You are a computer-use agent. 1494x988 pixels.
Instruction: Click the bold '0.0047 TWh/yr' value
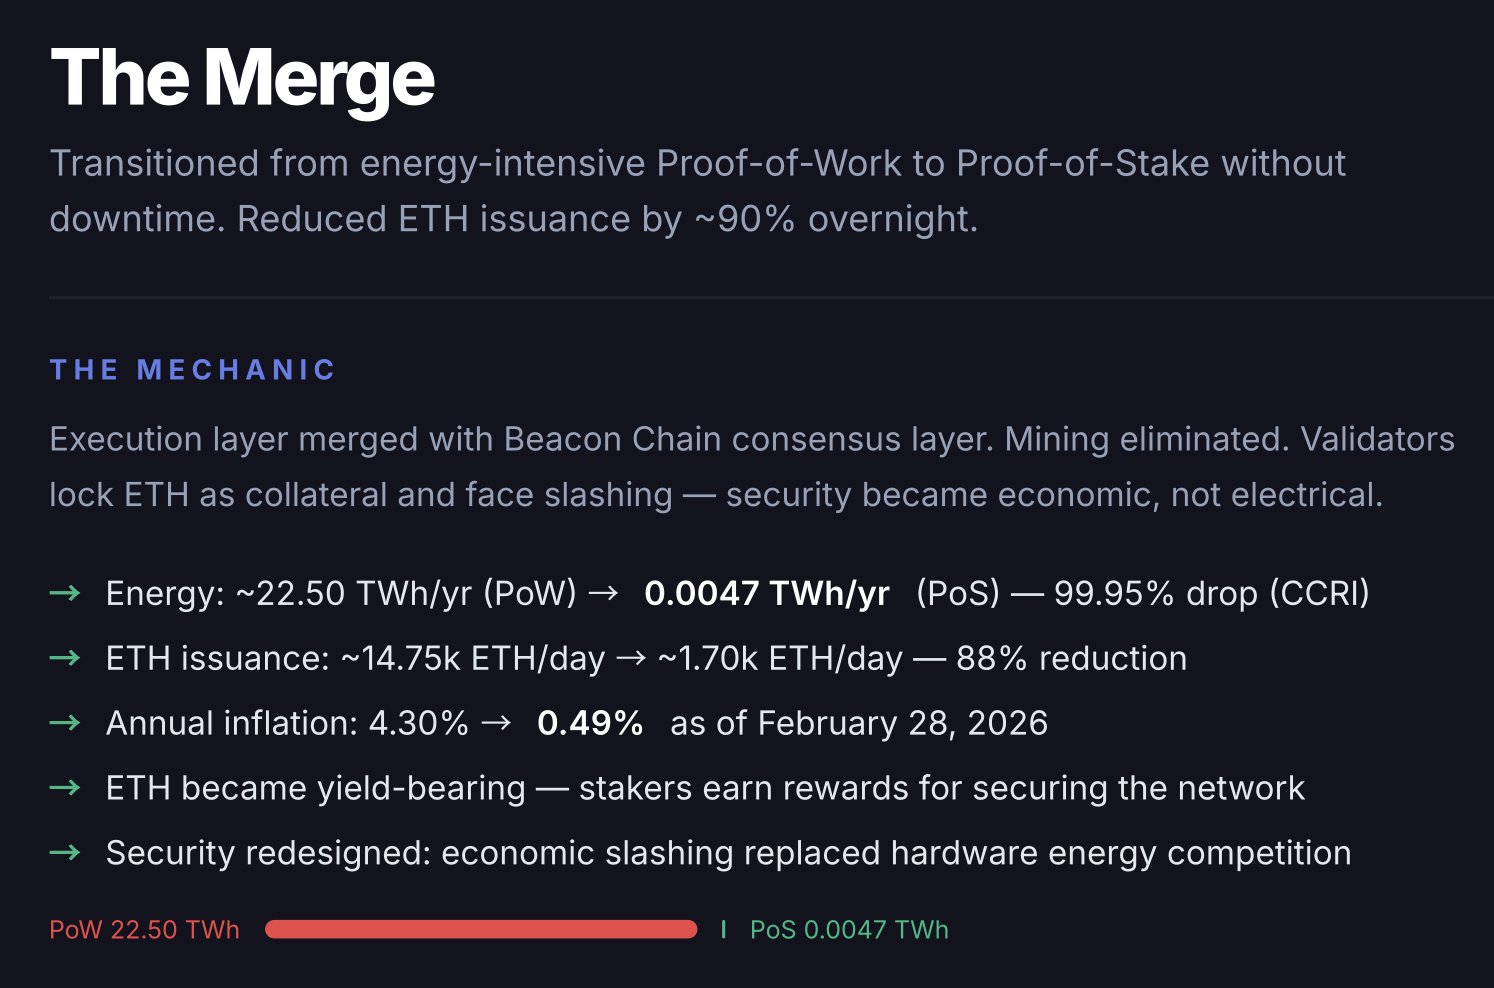click(767, 593)
